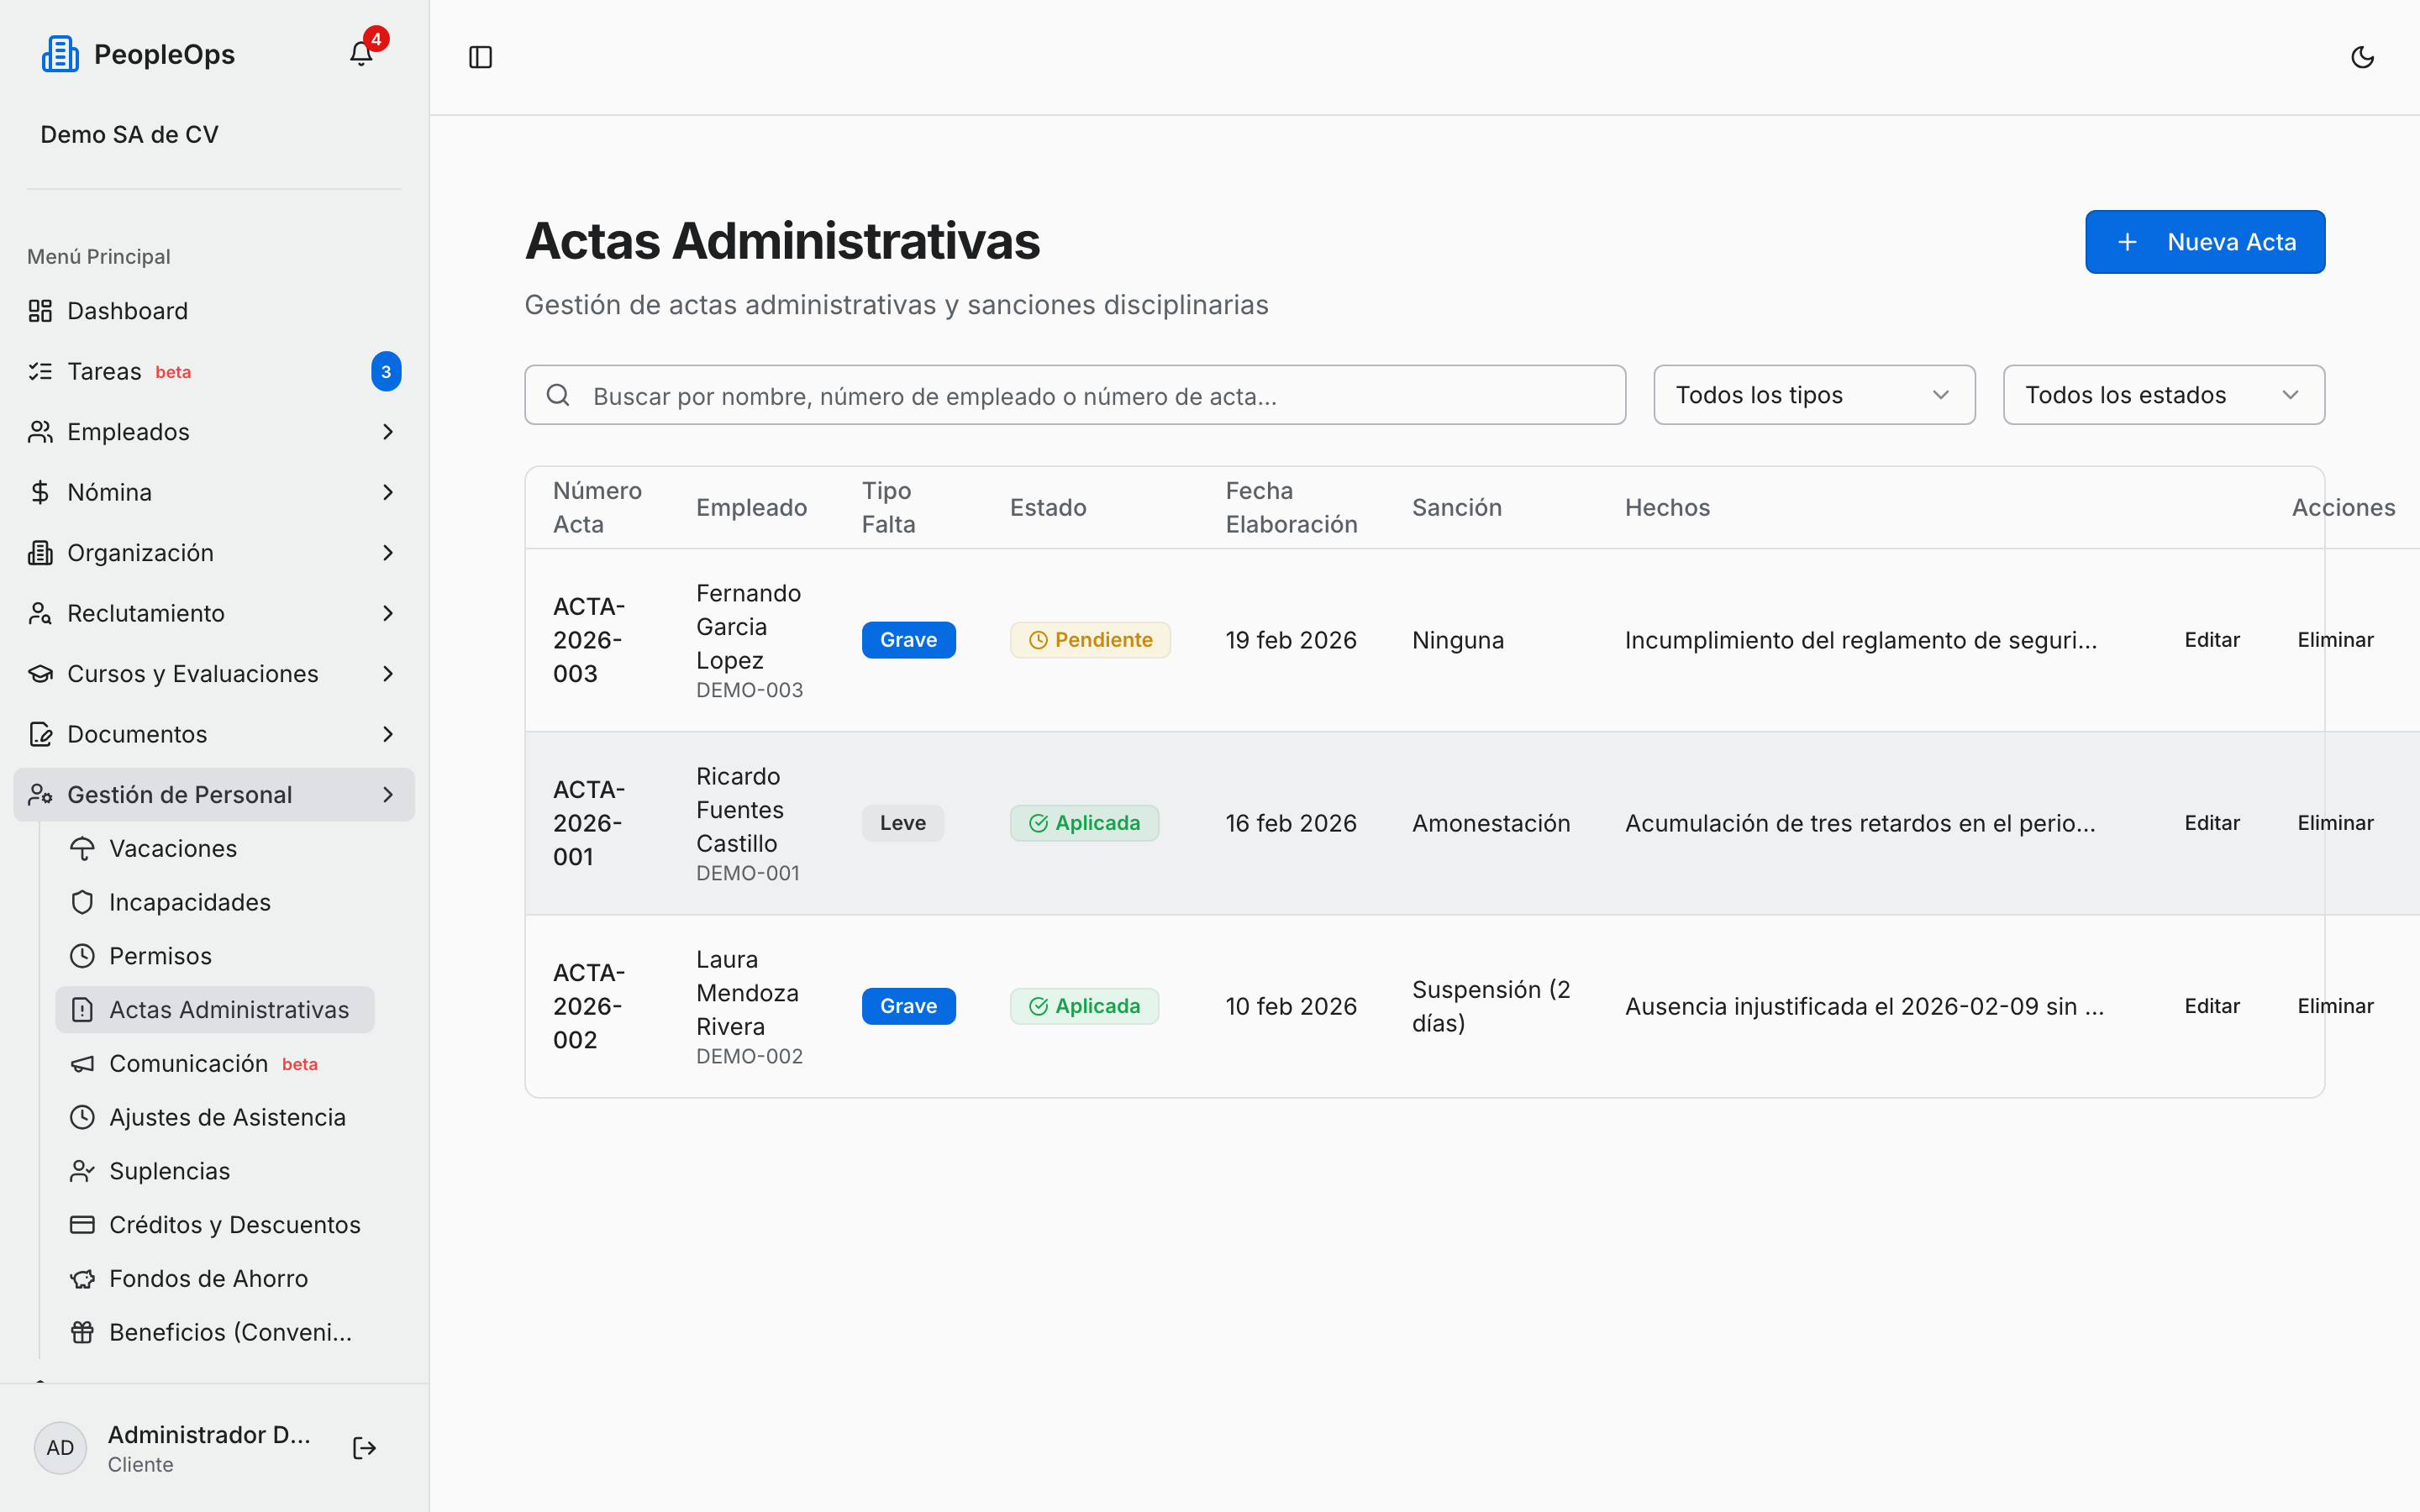Click the Permisos clock icon
Viewport: 2420px width, 1512px height.
(x=82, y=956)
